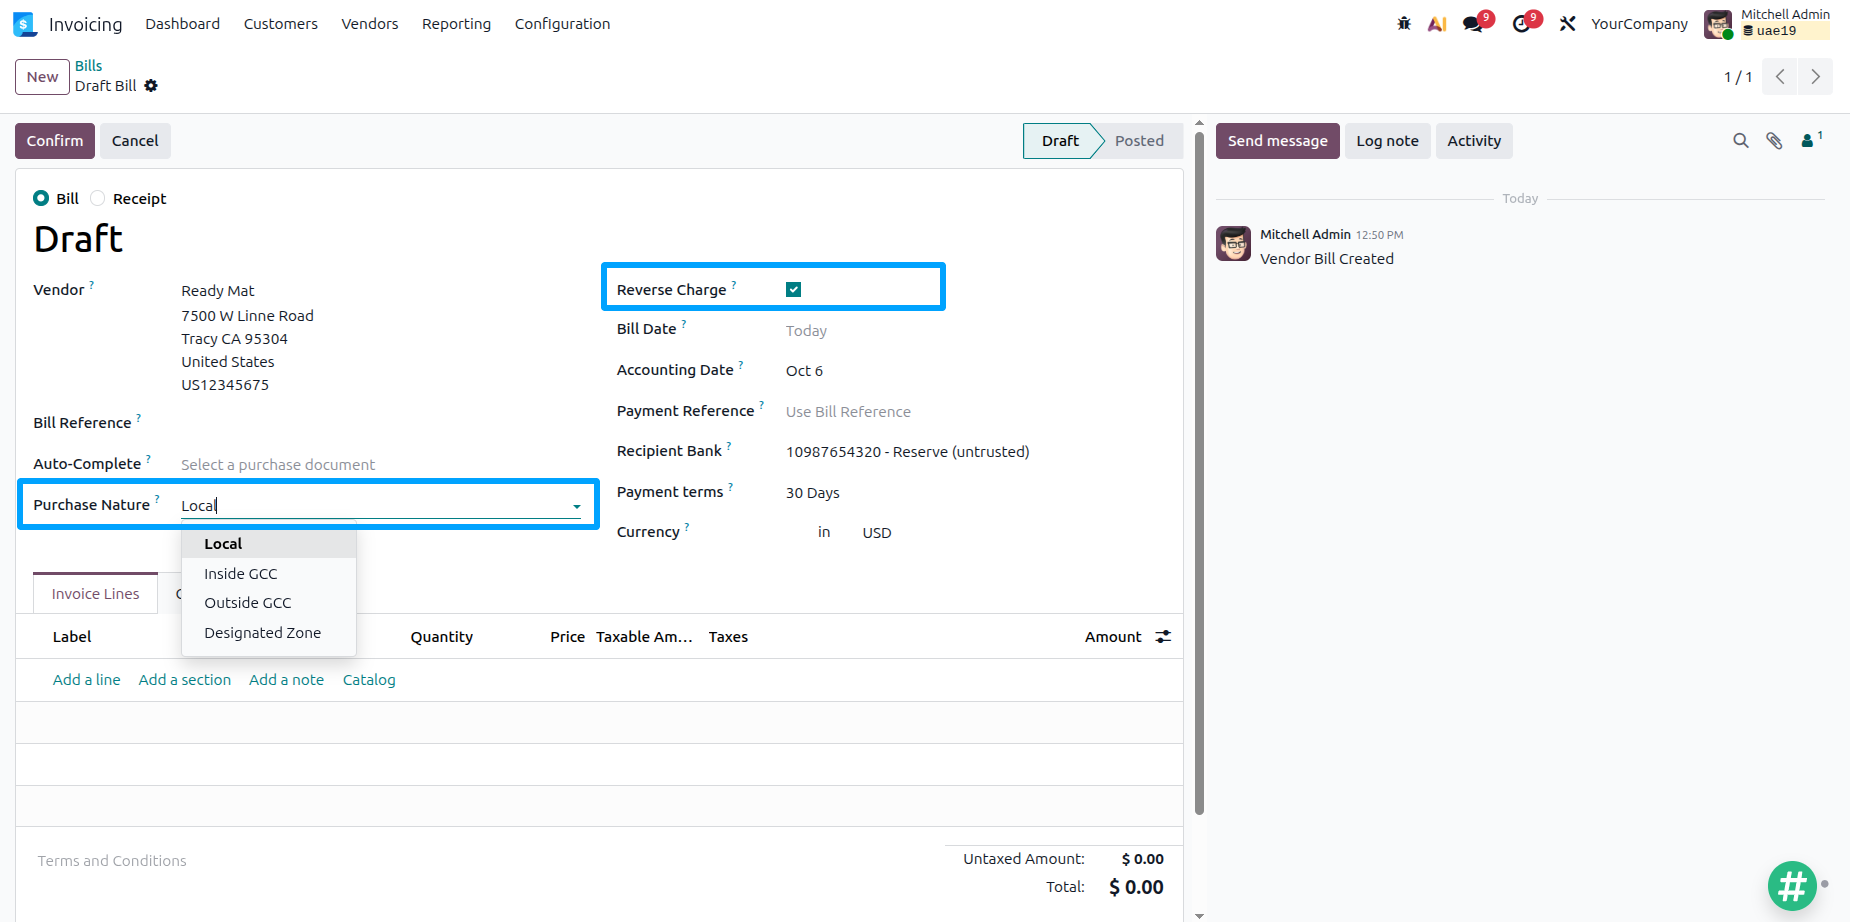Search messages with the chatter magnifier icon
1850x922 pixels.
click(1741, 141)
